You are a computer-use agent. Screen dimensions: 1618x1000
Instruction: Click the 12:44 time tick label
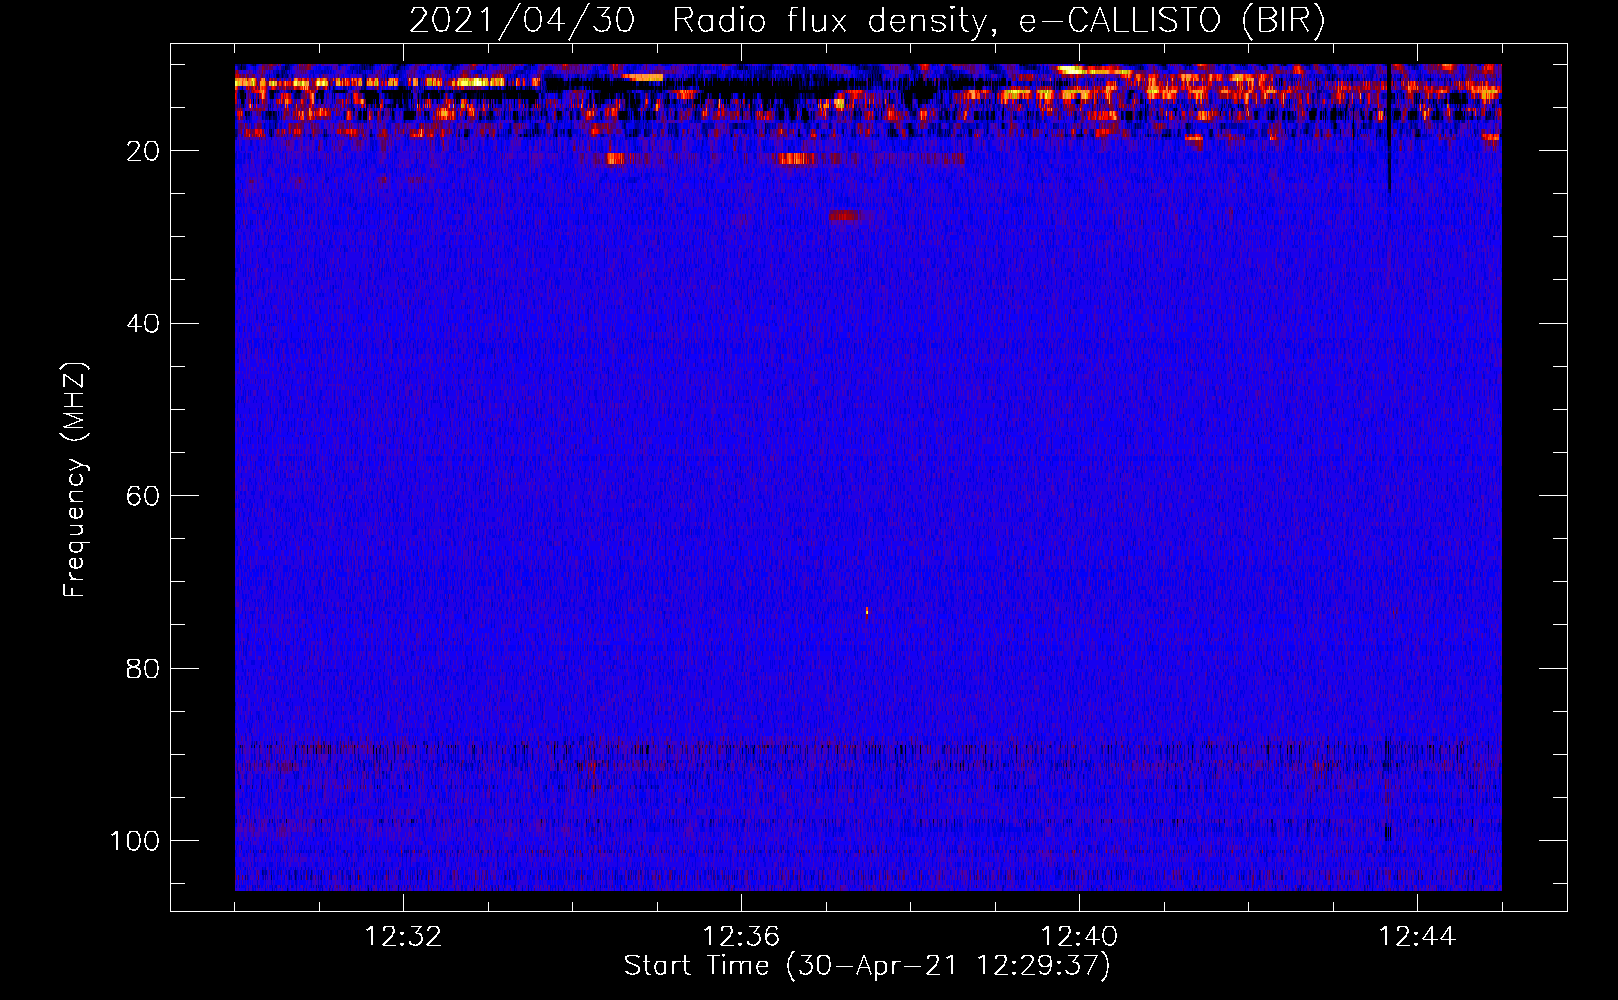pyautogui.click(x=1417, y=937)
